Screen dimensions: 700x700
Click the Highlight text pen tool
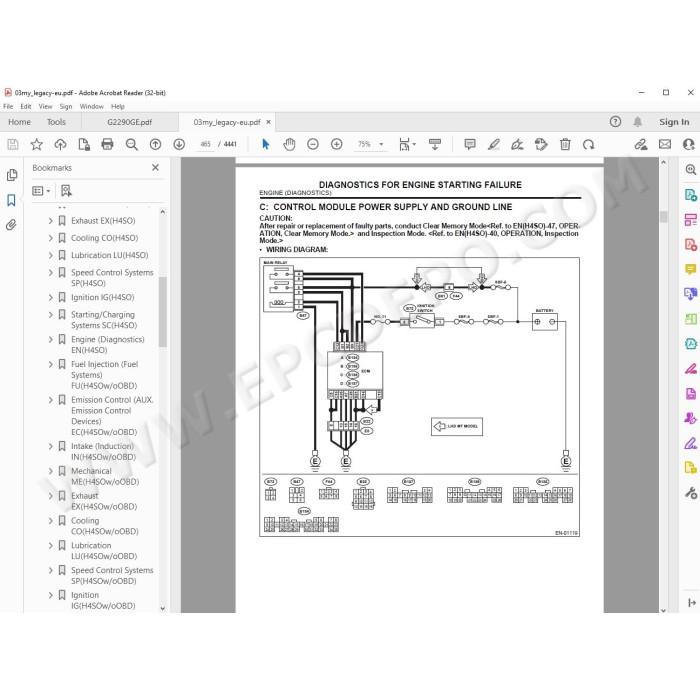click(494, 144)
